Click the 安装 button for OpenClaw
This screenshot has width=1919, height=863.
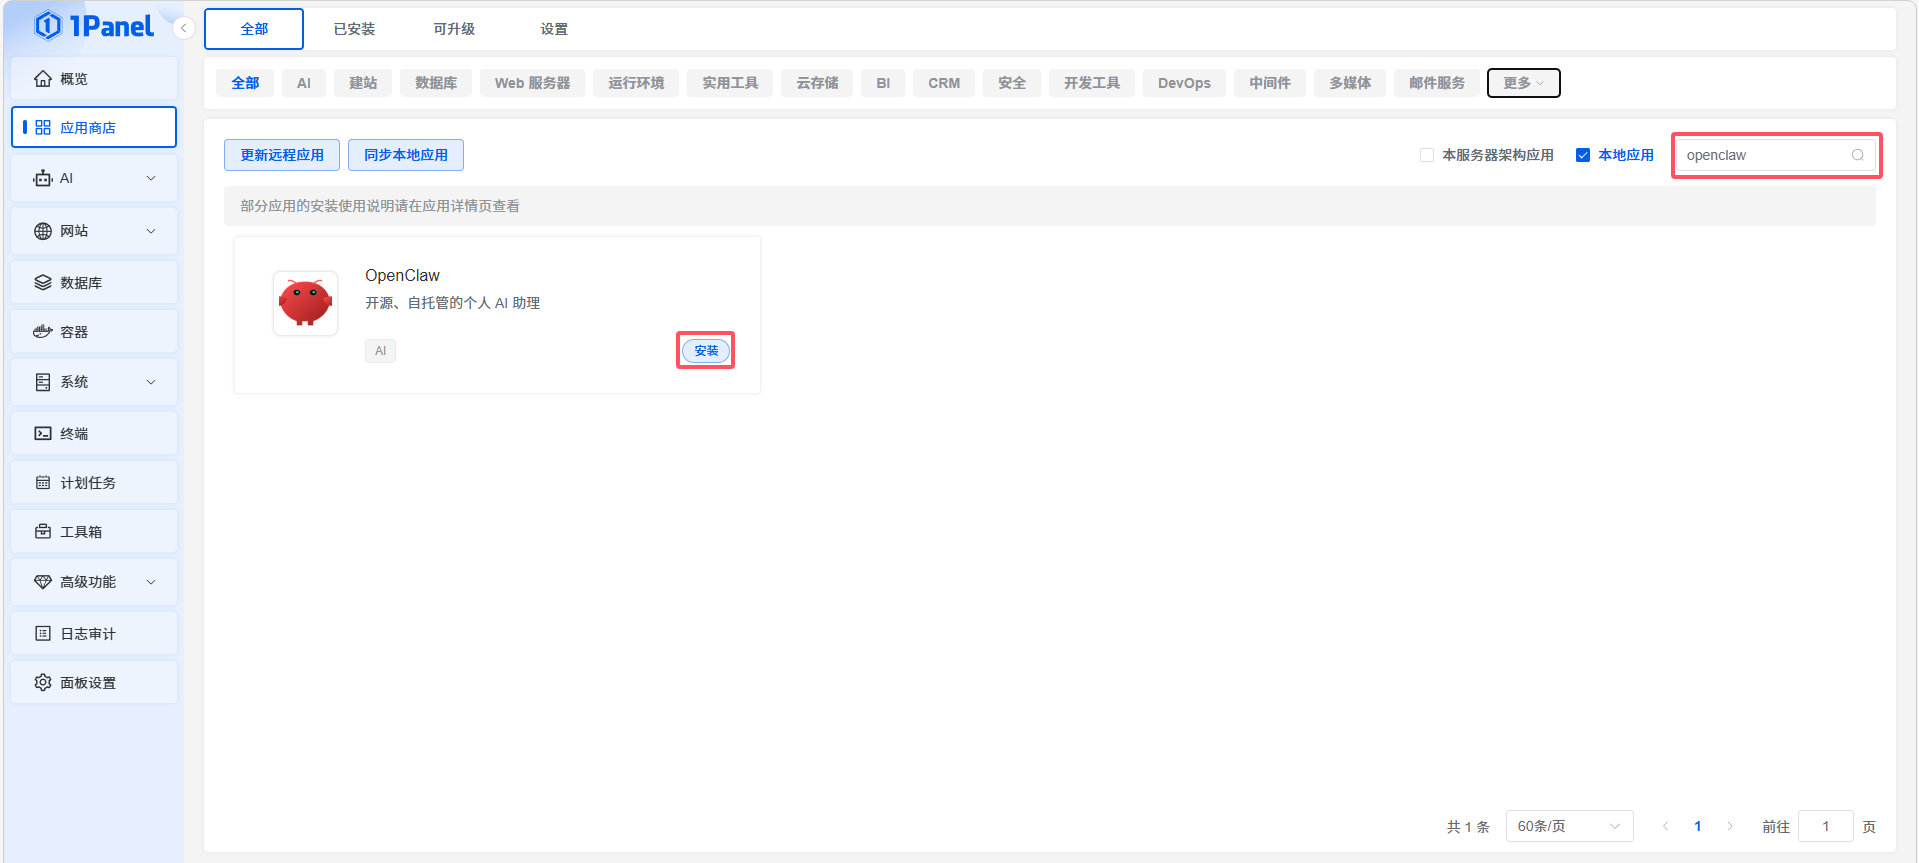pyautogui.click(x=706, y=351)
